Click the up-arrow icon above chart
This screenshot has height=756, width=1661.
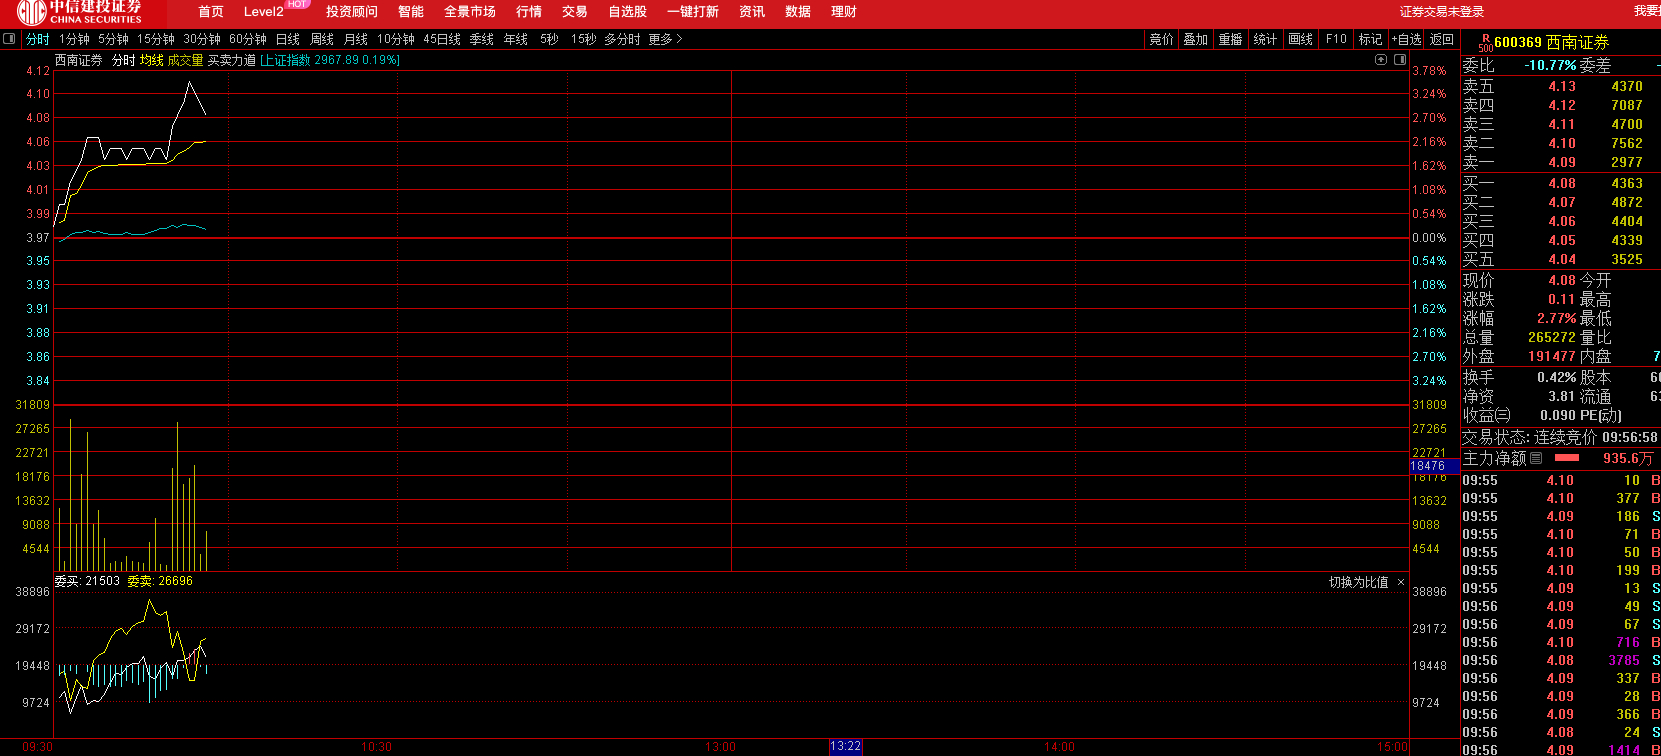(x=1381, y=60)
